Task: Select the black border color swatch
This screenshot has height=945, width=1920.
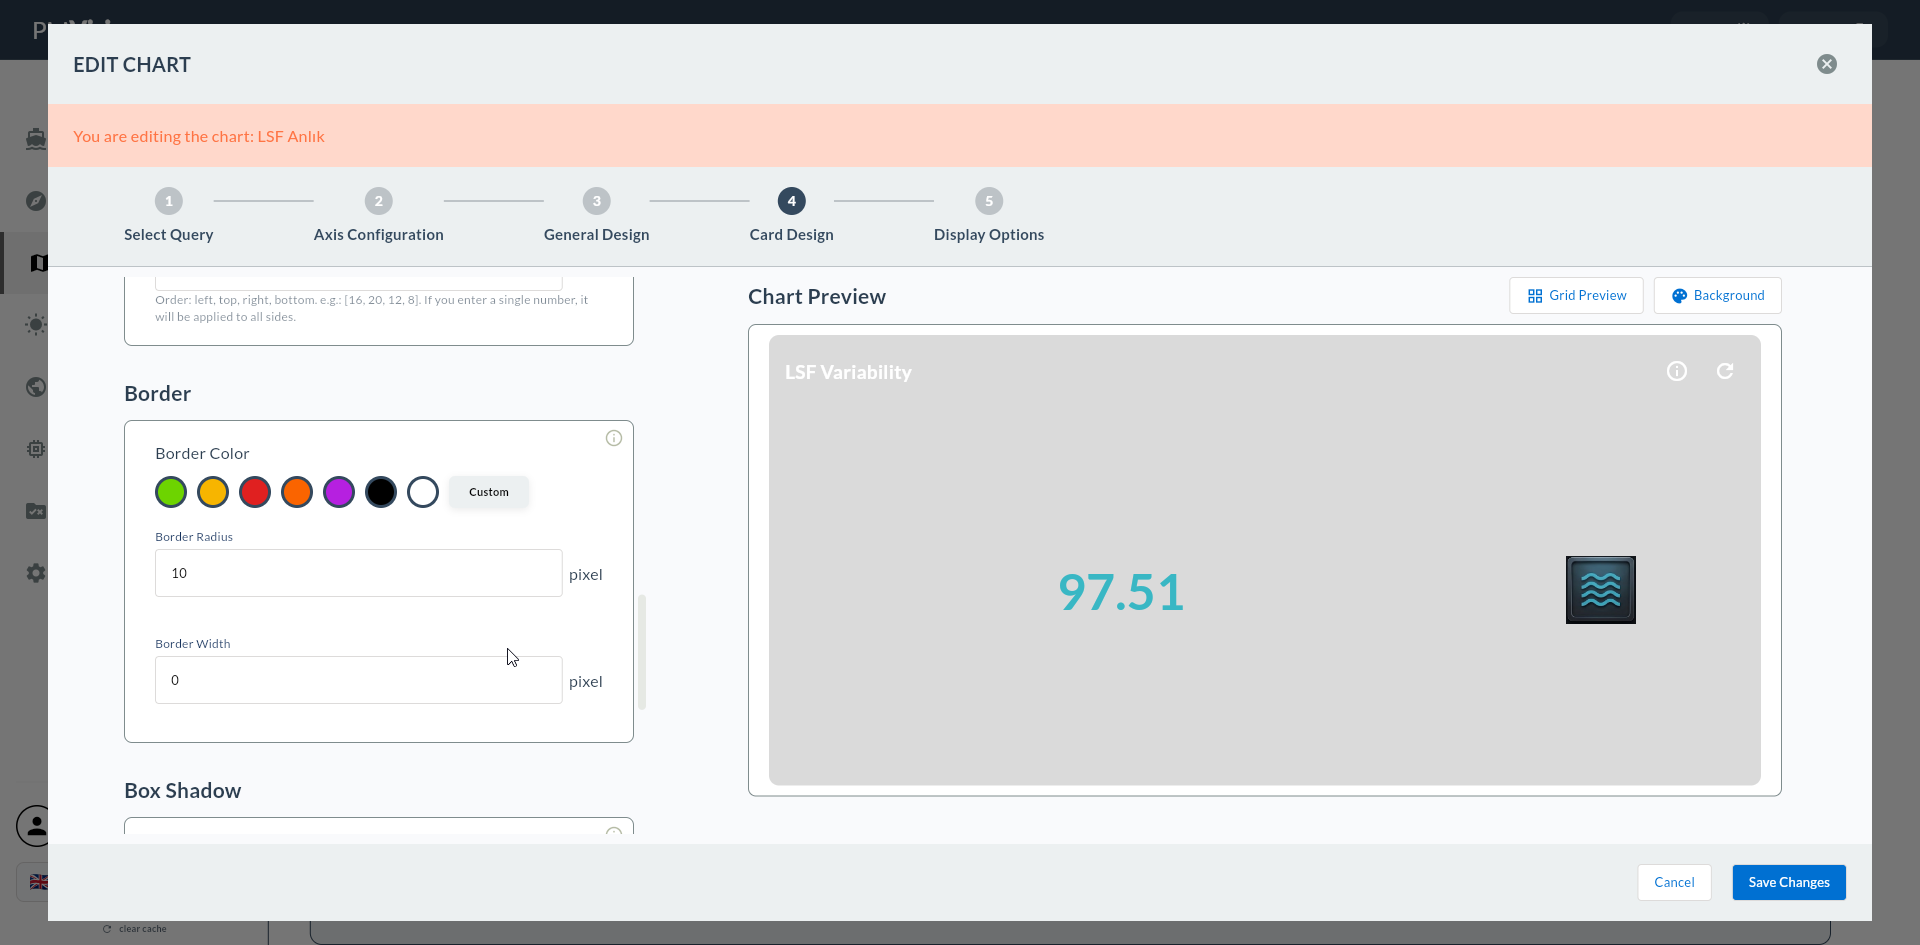Action: click(381, 492)
